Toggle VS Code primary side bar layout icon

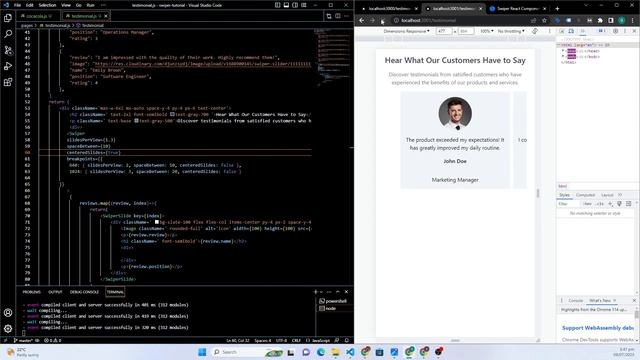pos(278,5)
